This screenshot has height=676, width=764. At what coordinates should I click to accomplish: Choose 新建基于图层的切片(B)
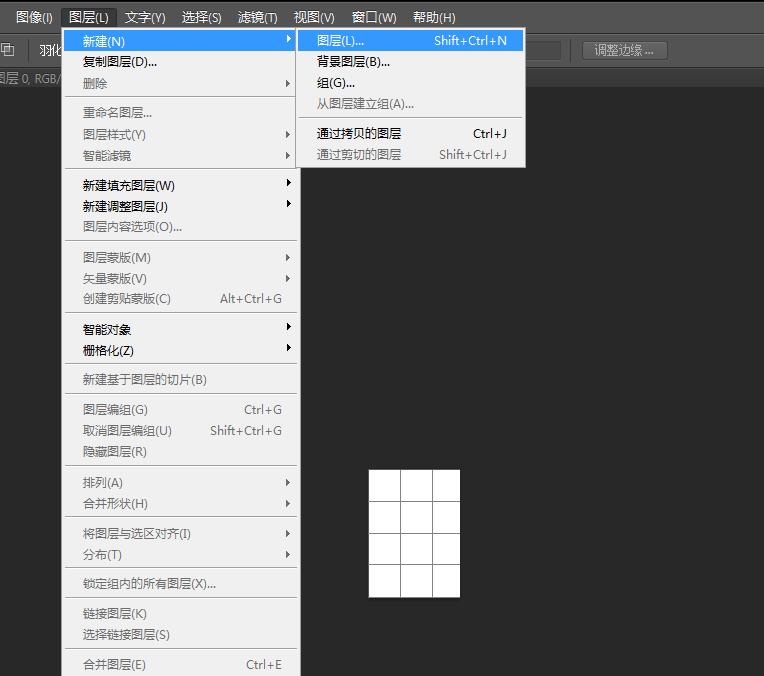[x=180, y=380]
